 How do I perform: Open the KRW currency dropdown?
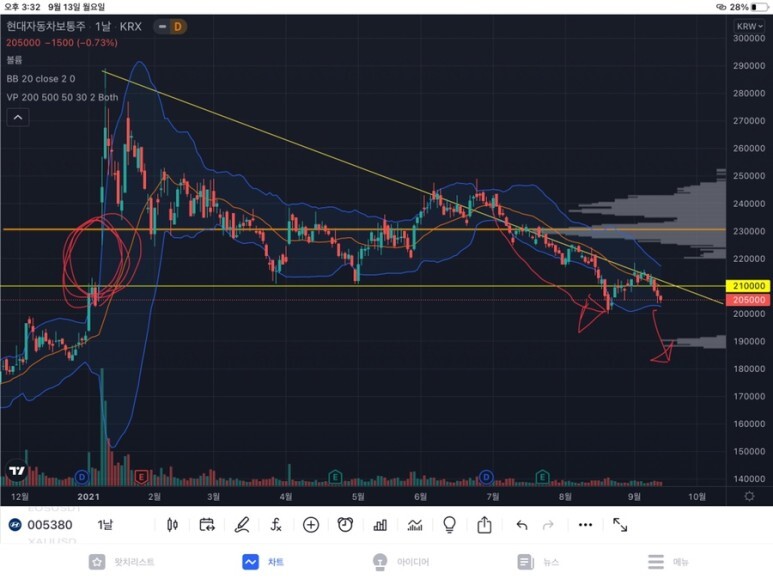click(749, 26)
